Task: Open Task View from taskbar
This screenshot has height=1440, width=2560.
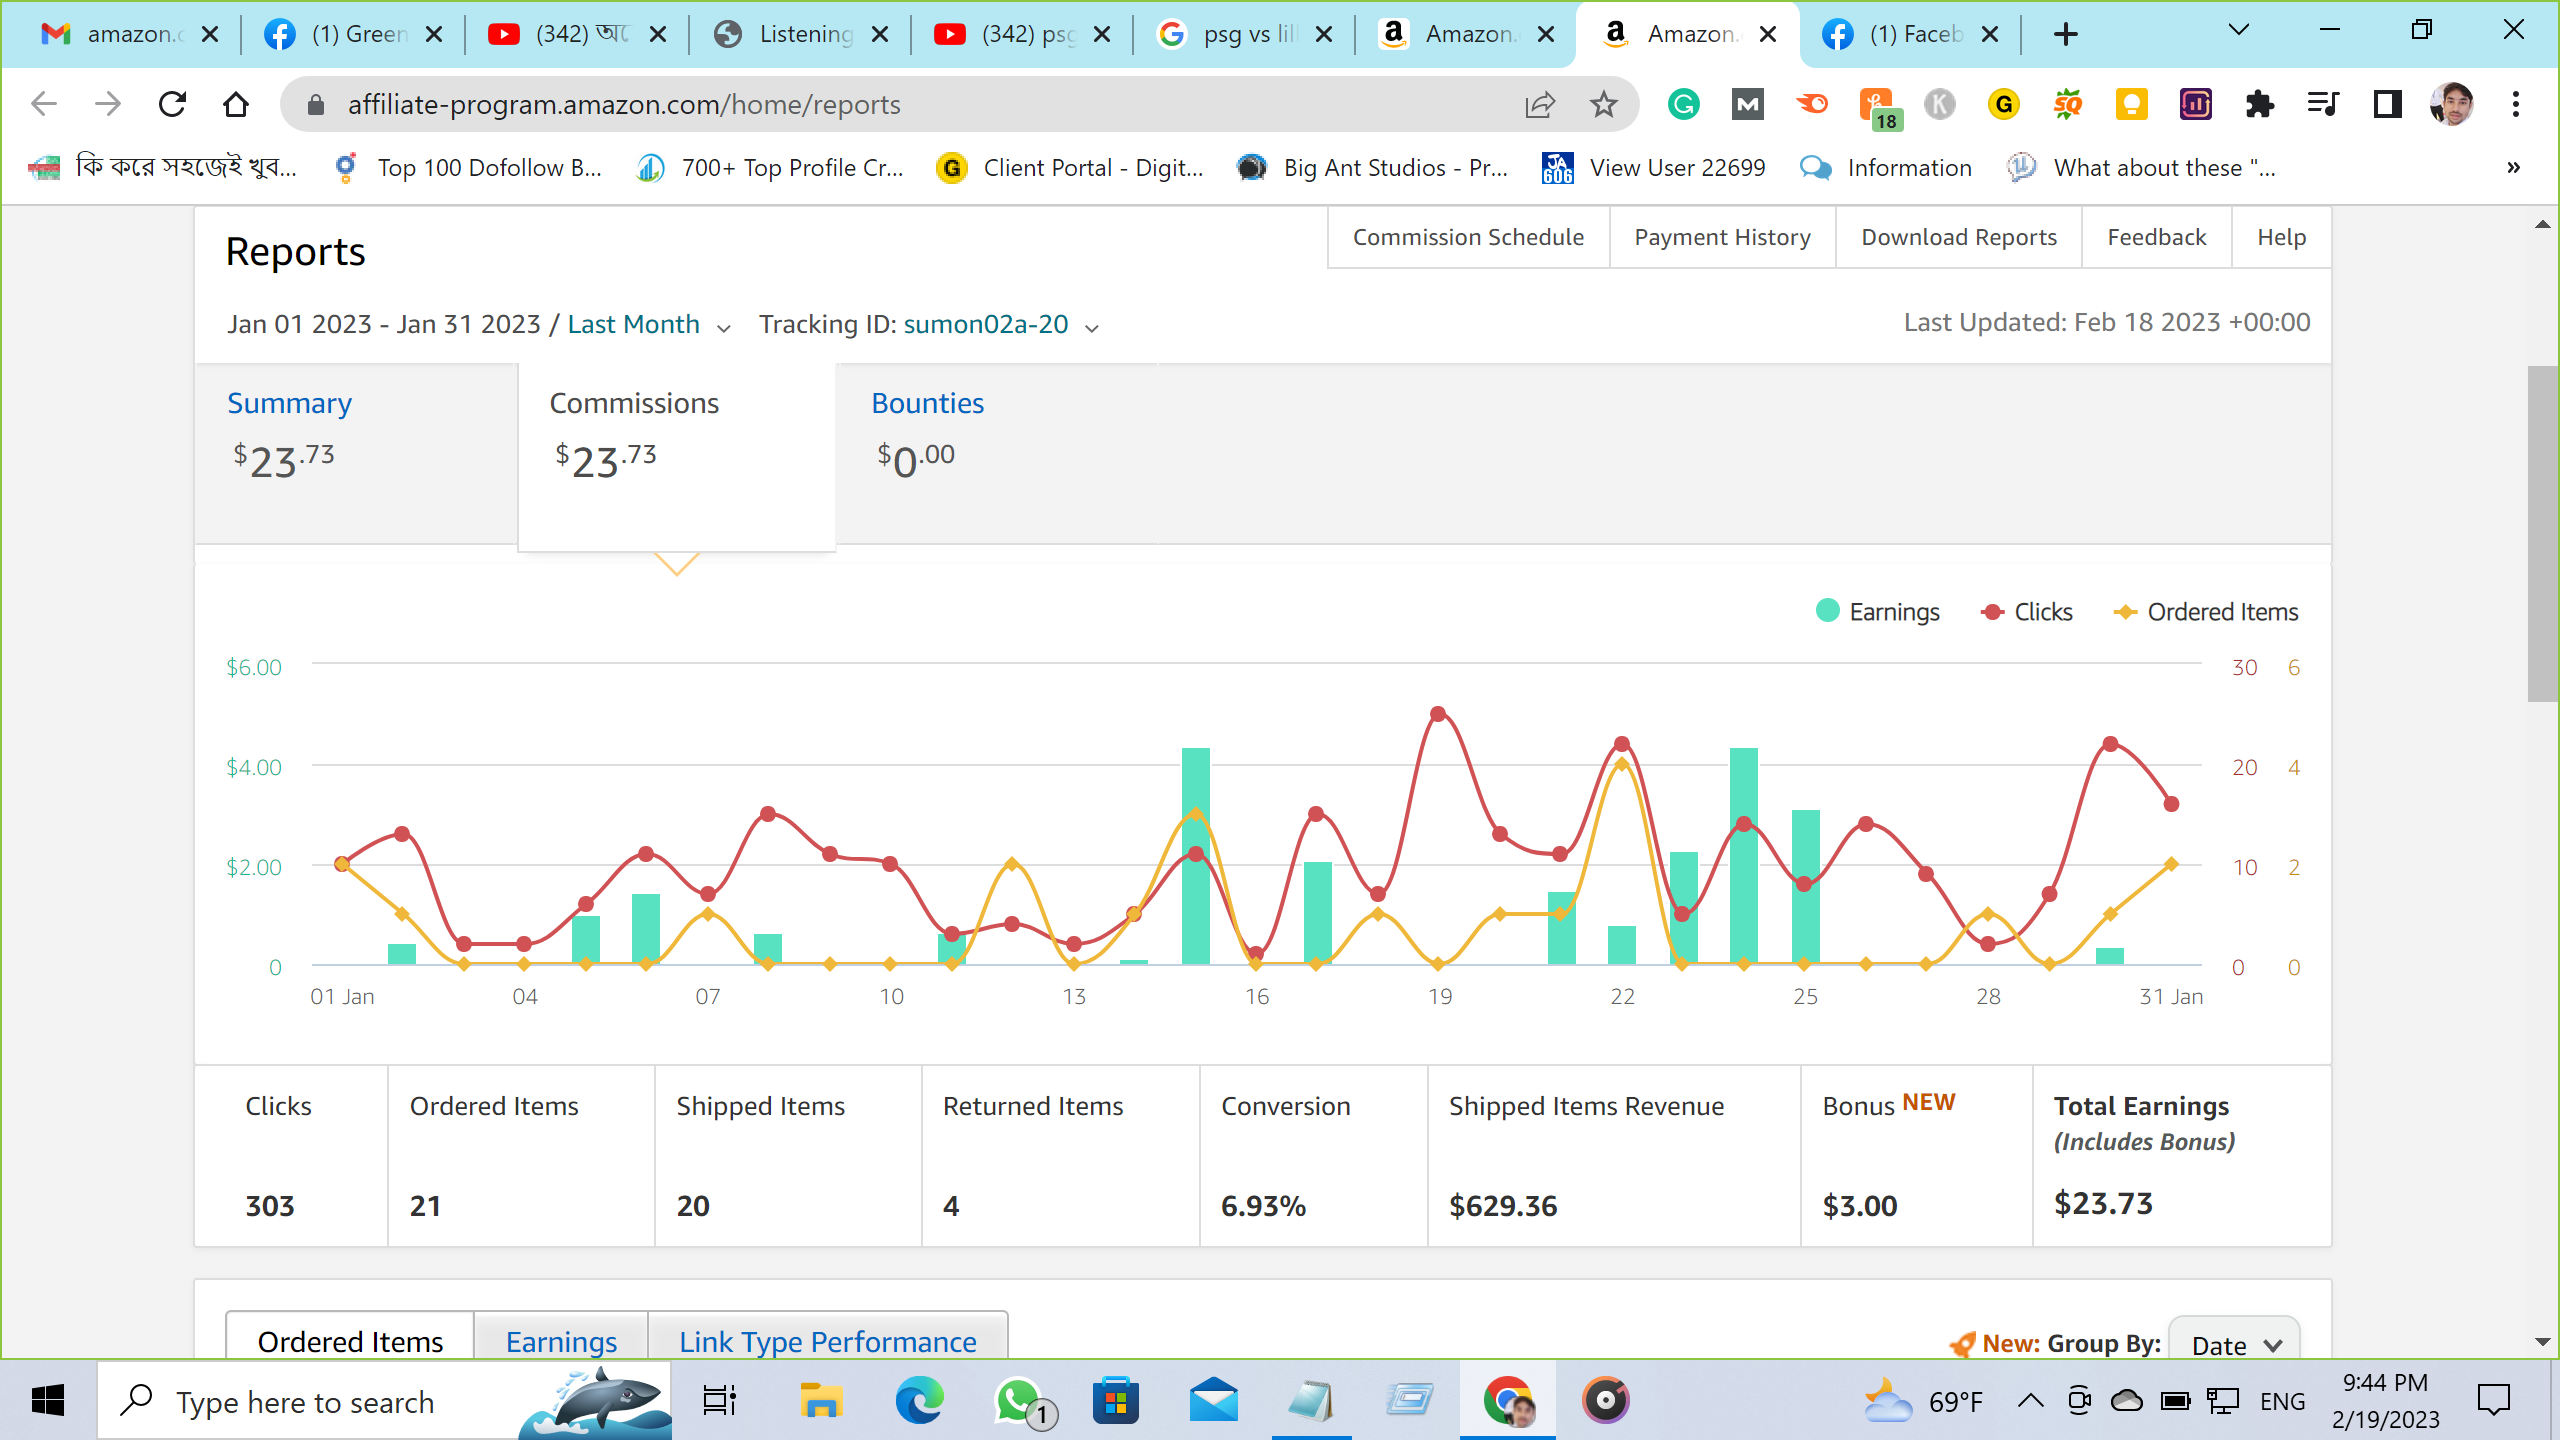Action: click(x=720, y=1402)
